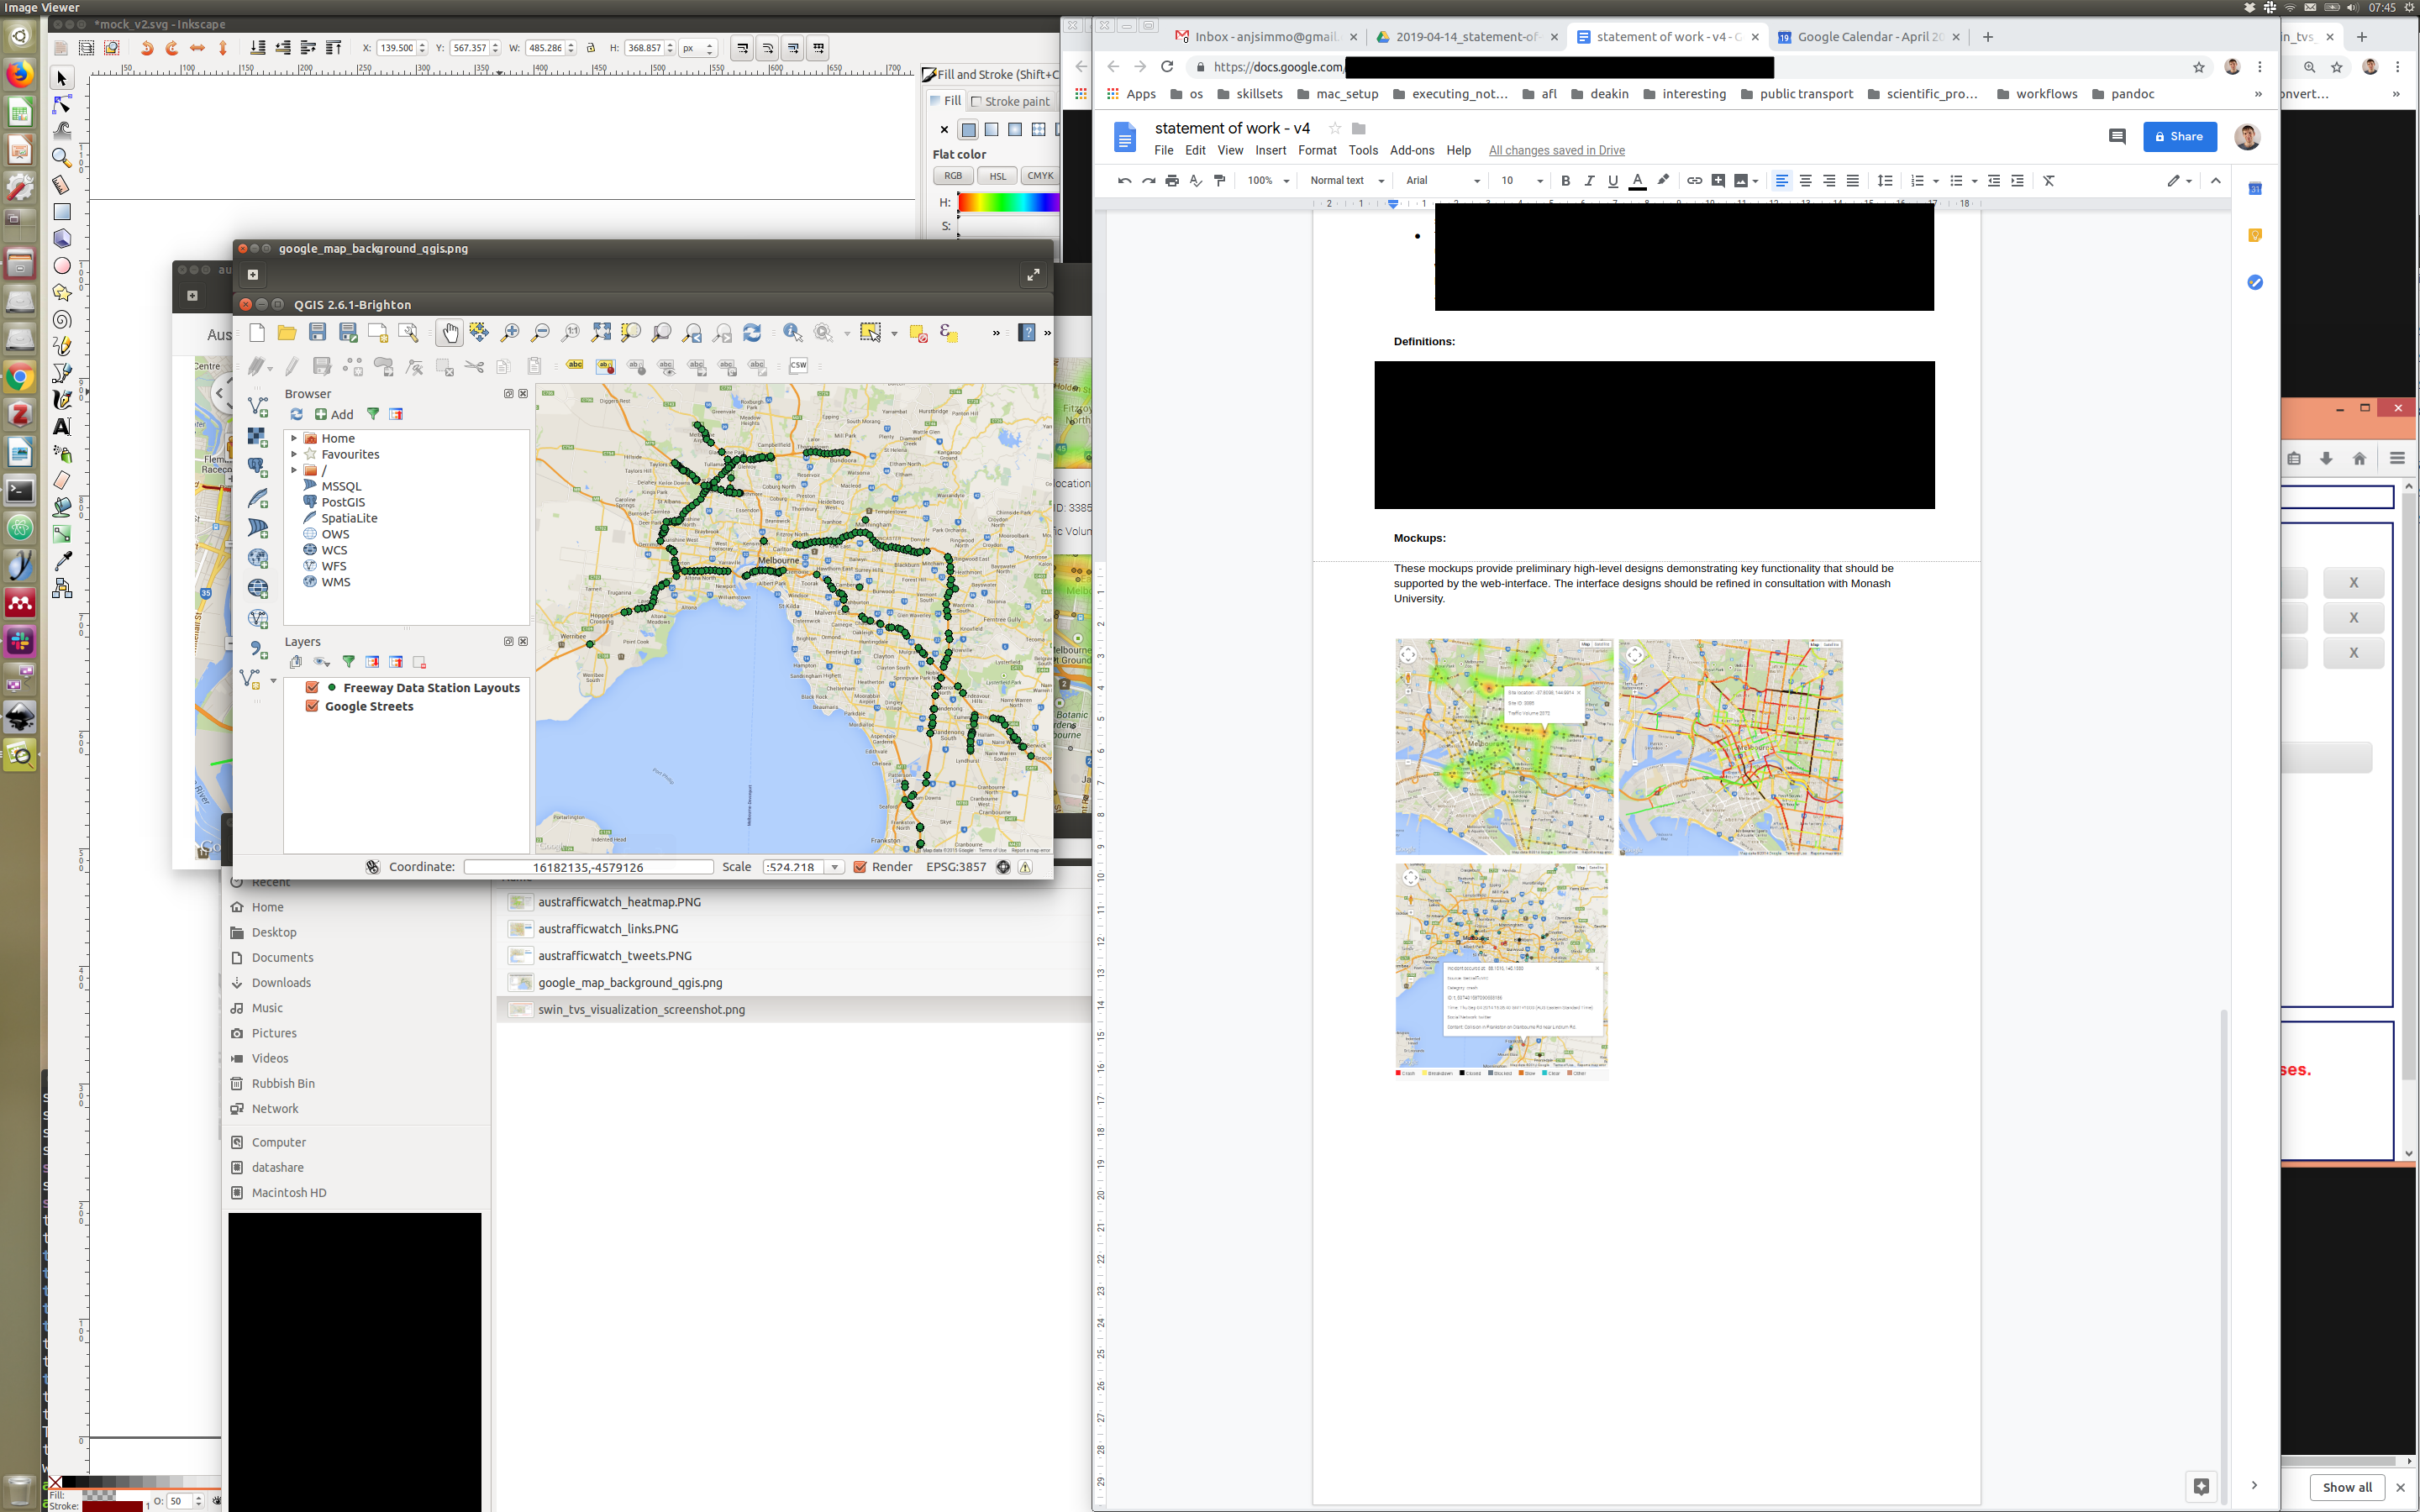Click the QGIS Identify Features icon
Viewport: 2420px width, 1512px height.
click(792, 333)
